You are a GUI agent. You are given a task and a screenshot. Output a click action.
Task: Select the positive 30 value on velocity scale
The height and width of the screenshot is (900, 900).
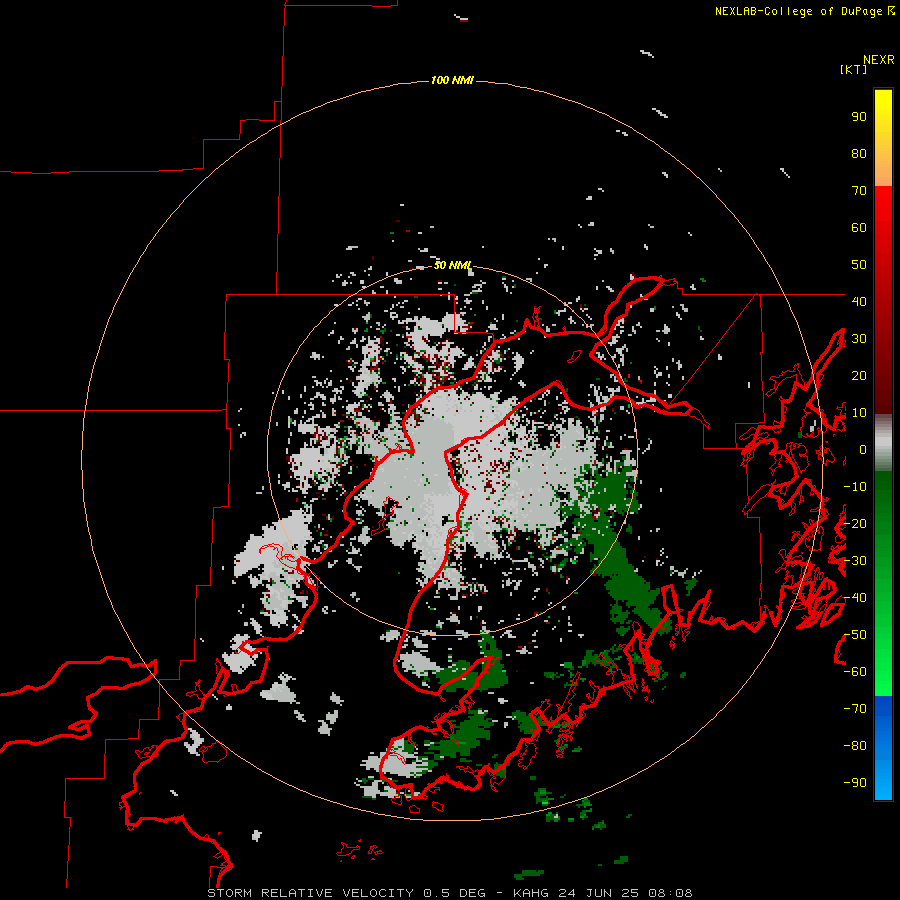point(859,339)
